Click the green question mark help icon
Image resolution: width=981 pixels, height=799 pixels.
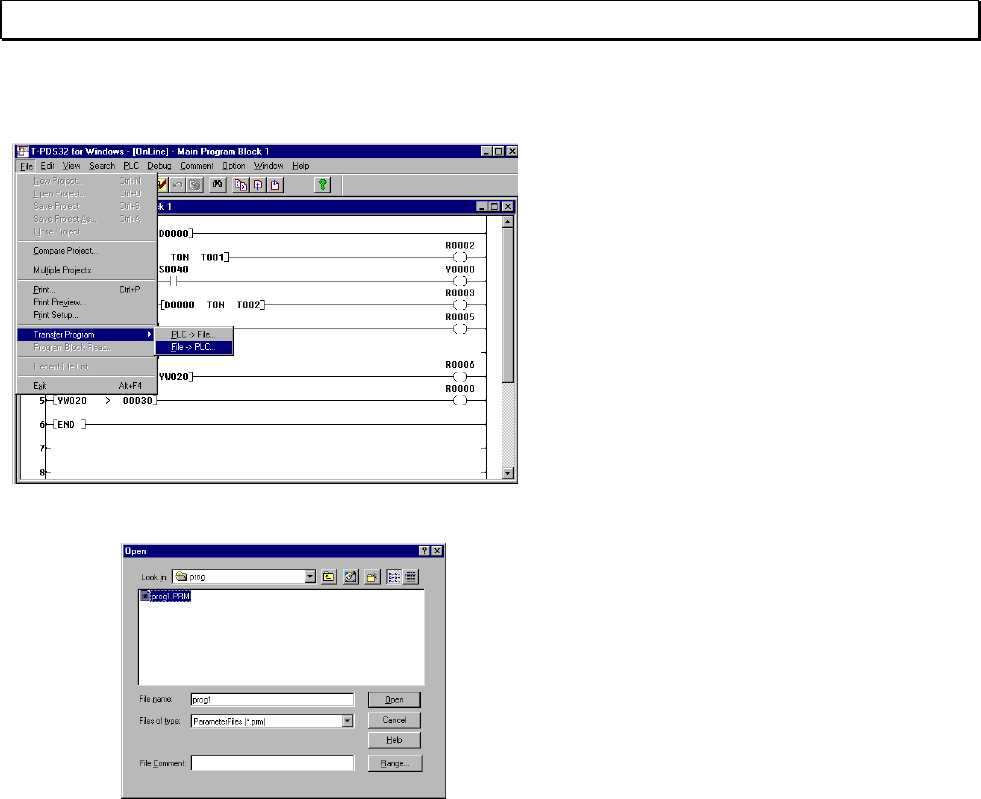click(x=322, y=185)
